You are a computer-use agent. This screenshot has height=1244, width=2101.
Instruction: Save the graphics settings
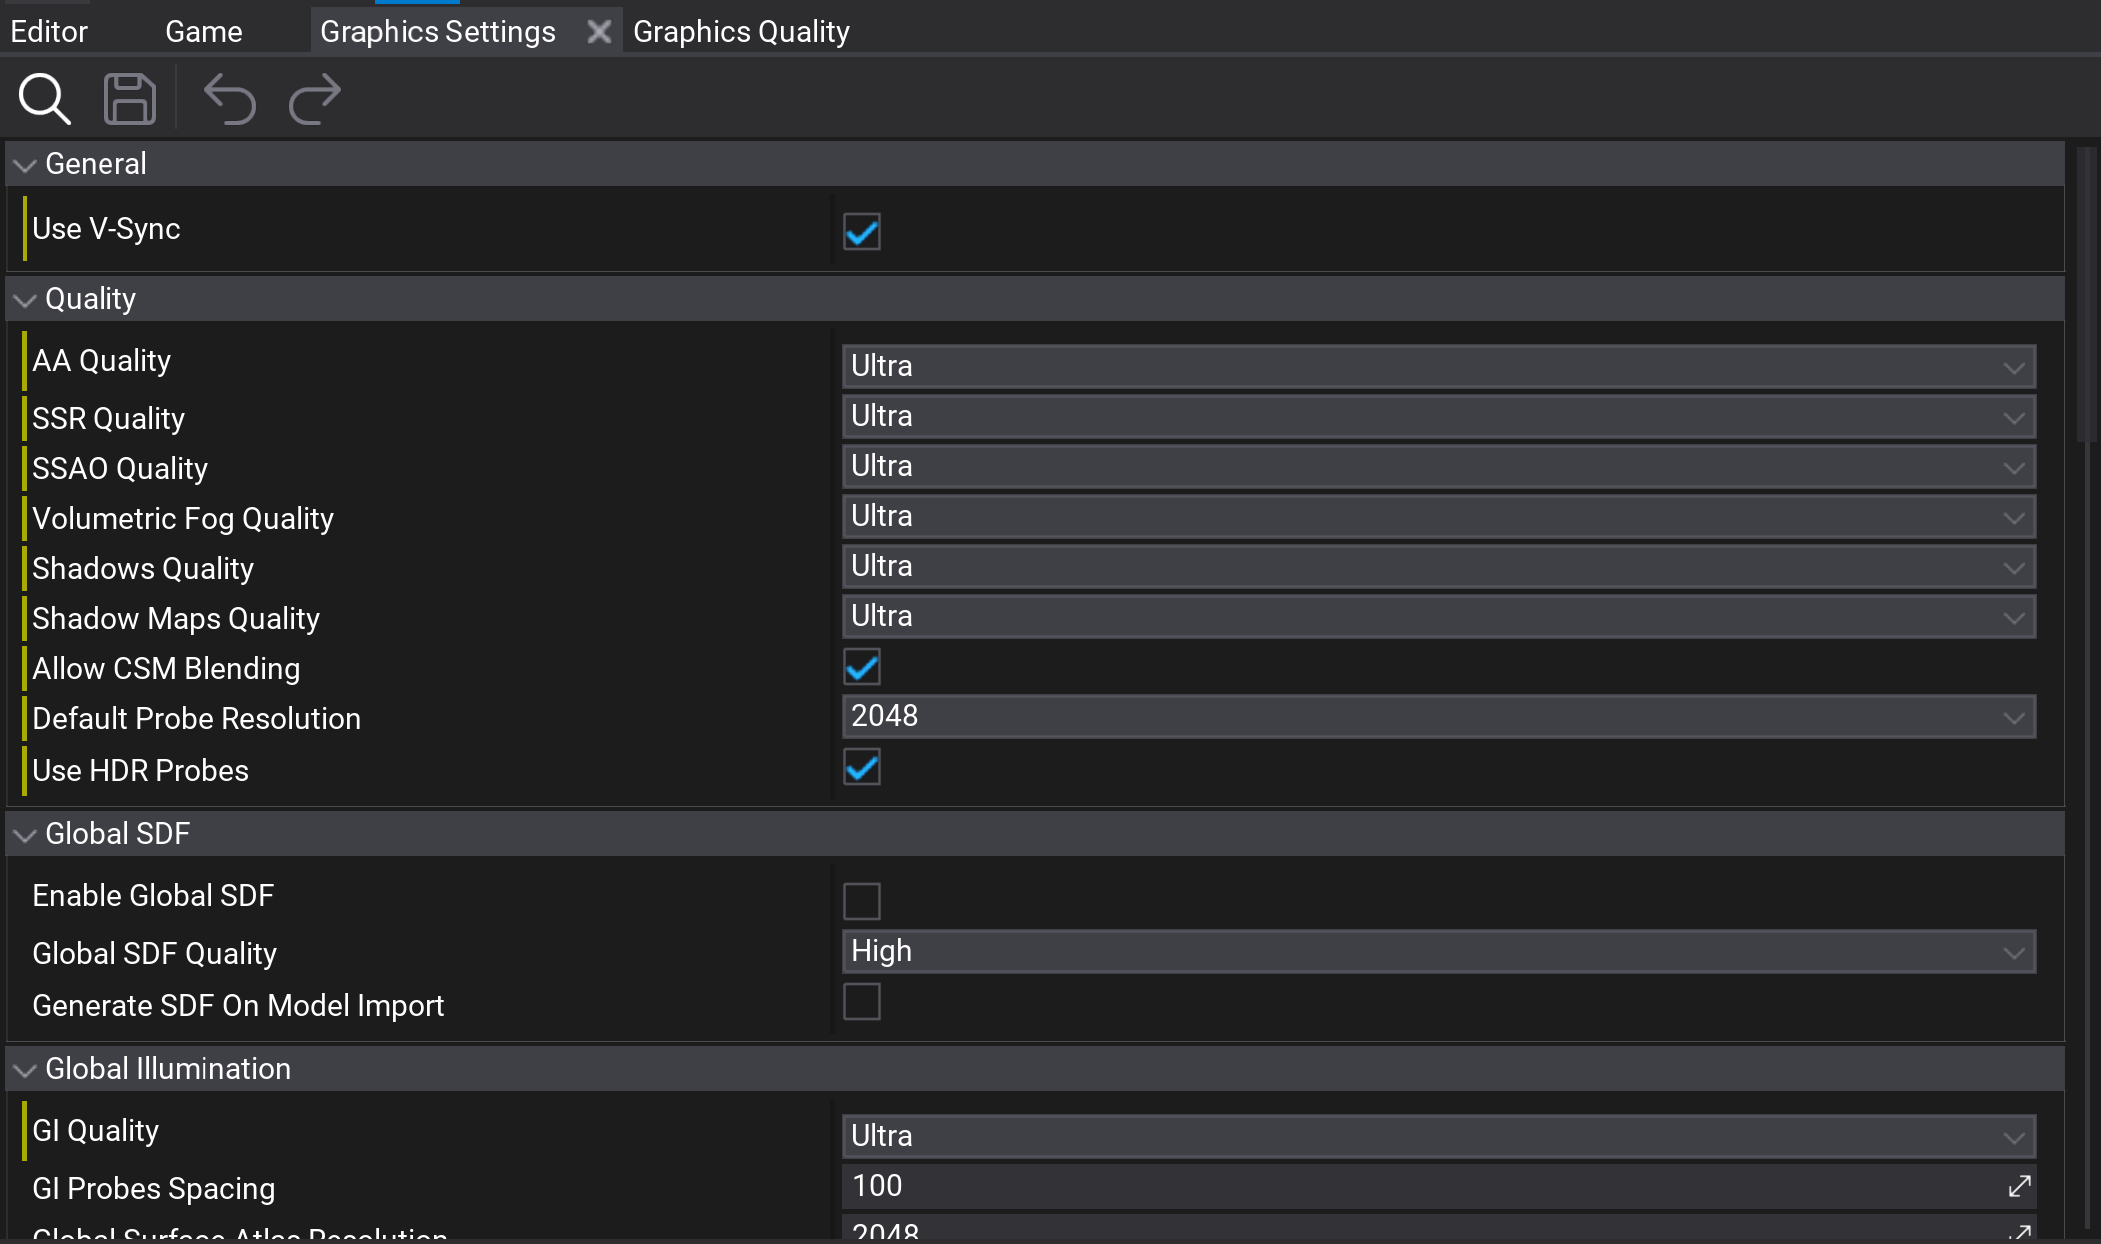point(129,99)
